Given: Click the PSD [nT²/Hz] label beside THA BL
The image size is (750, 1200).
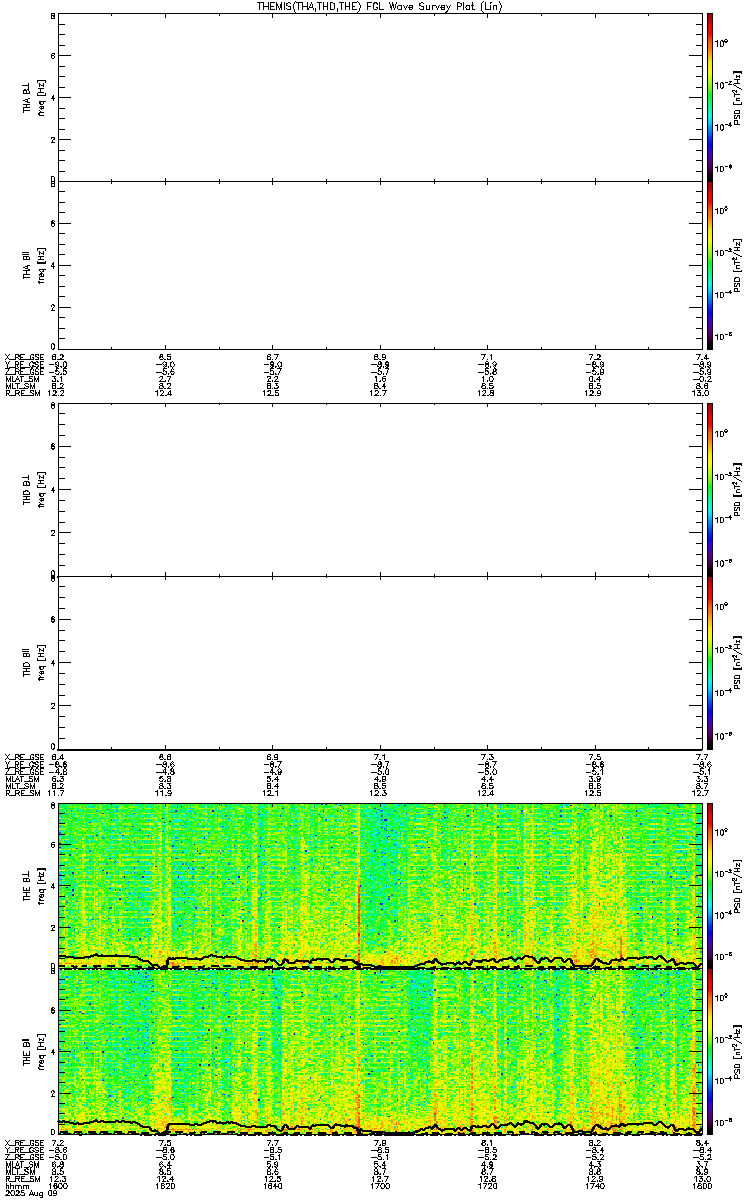Looking at the screenshot, I should [x=740, y=97].
